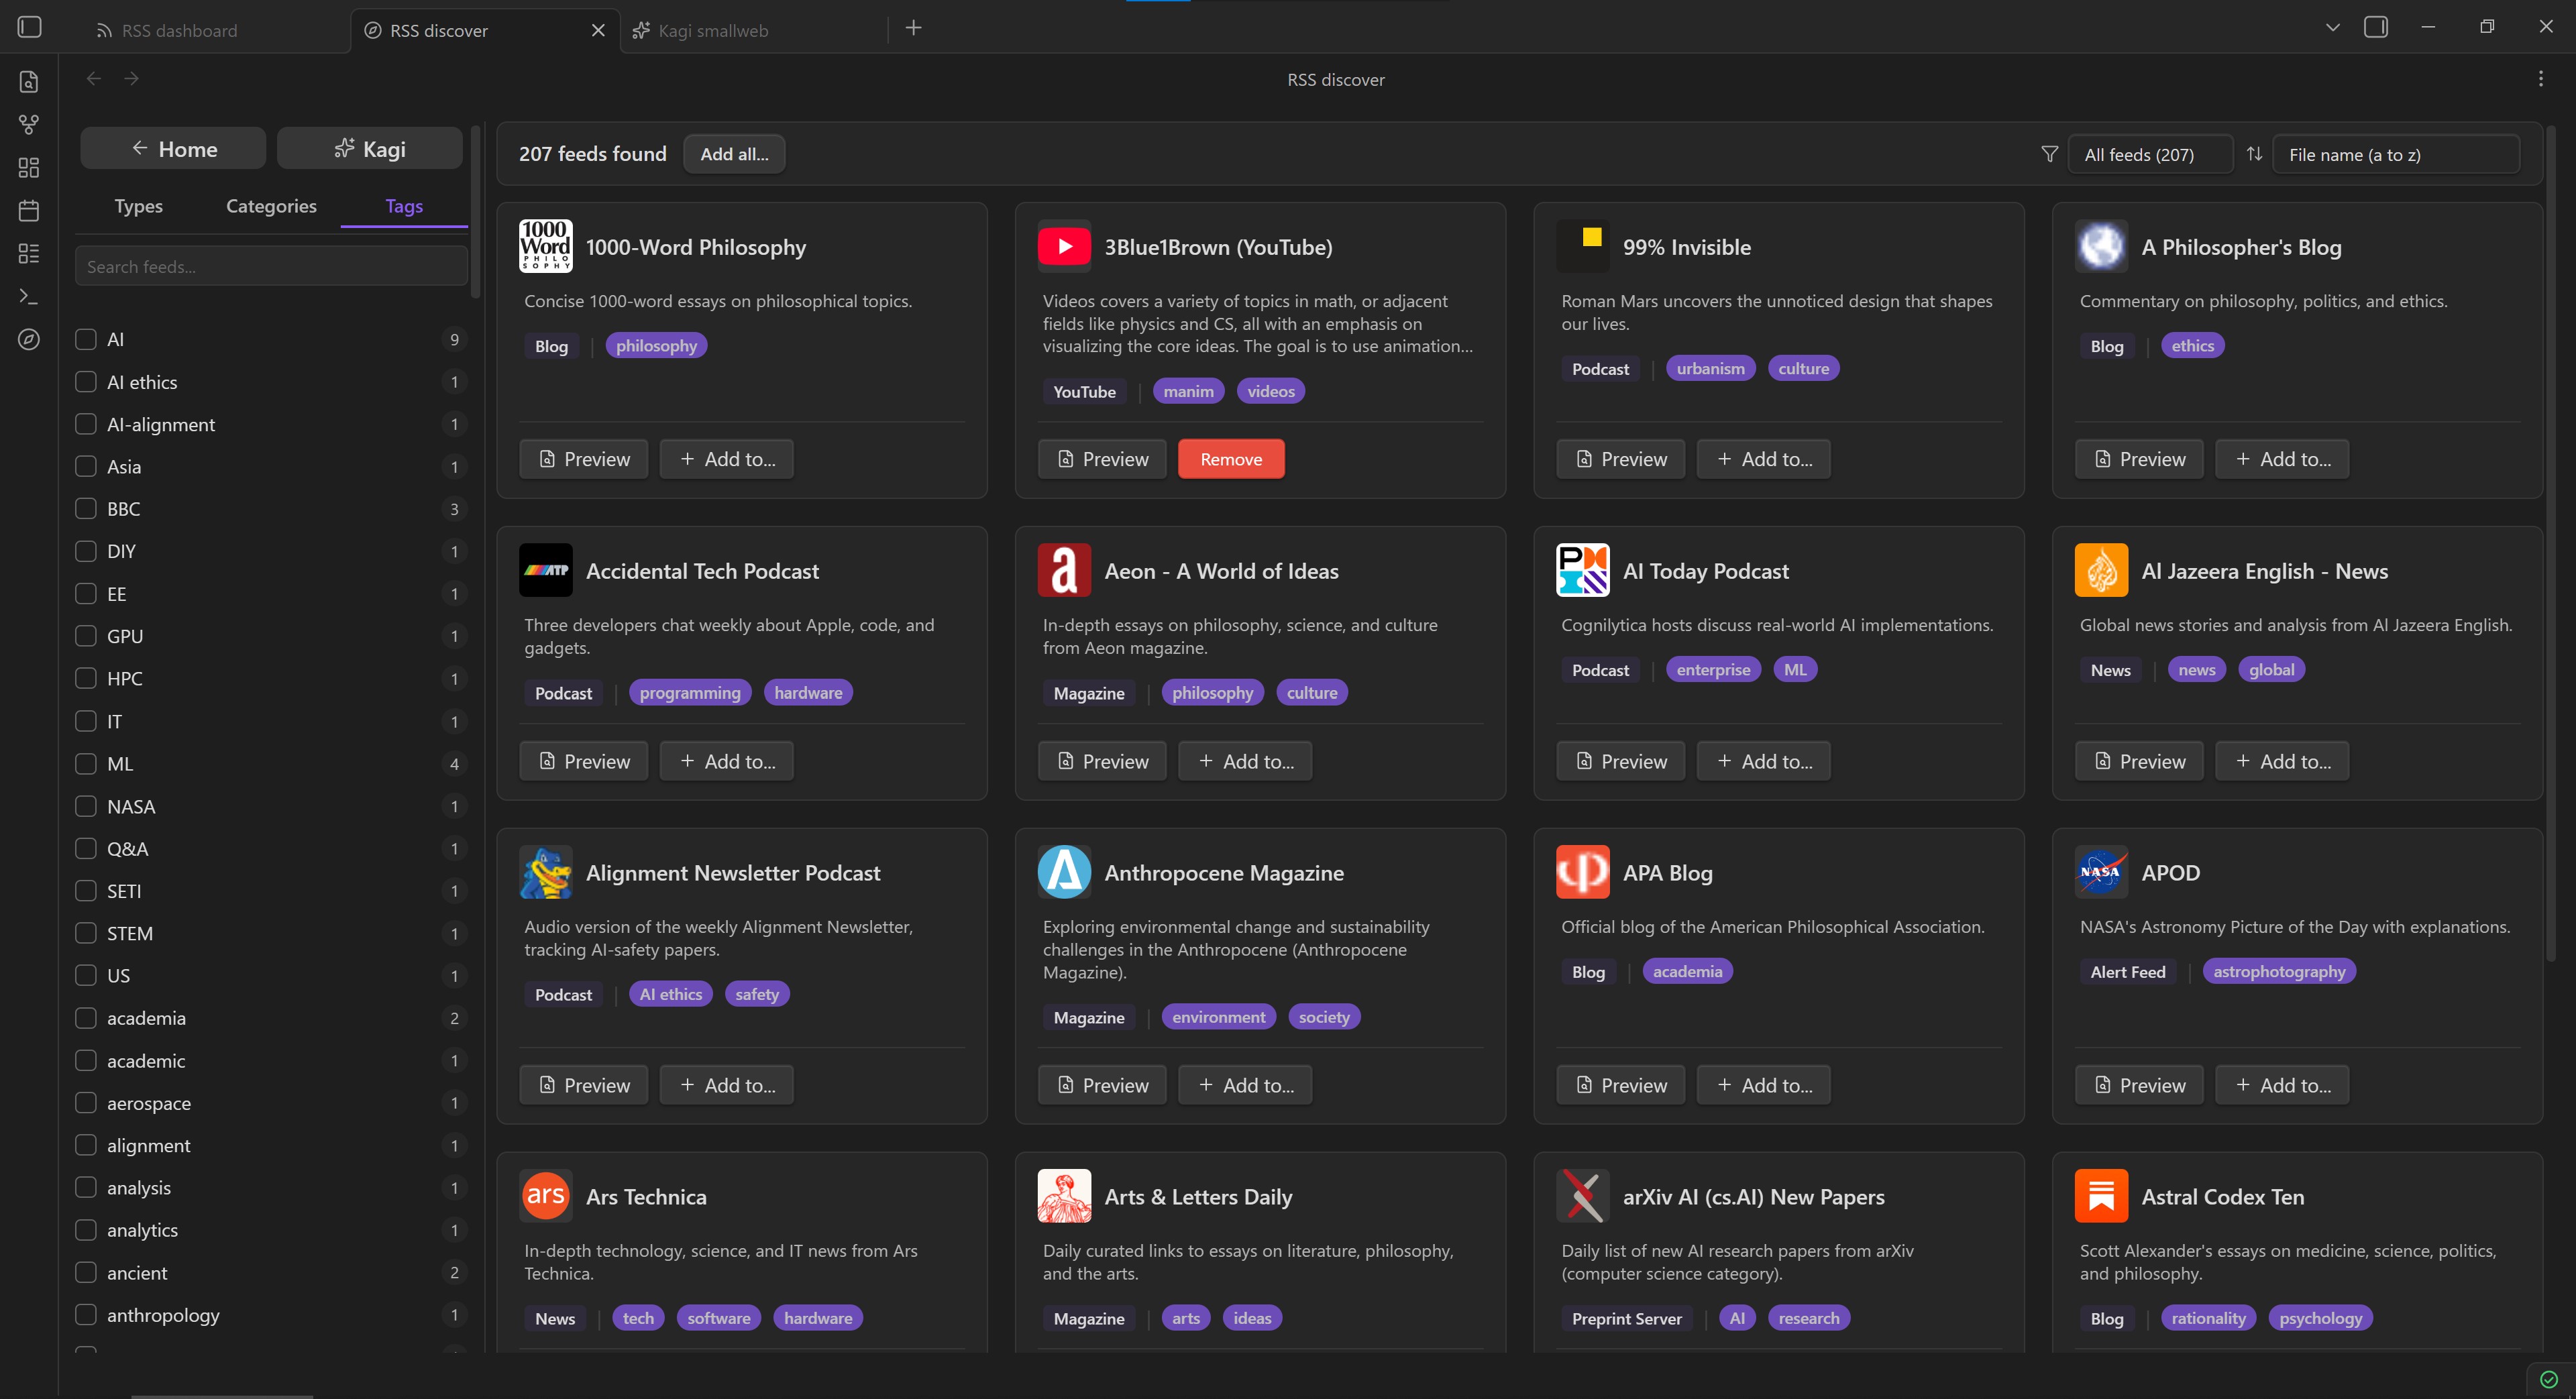Screen dimensions: 2576x1399
Task: Click the Kagi button
Action: [x=369, y=149]
